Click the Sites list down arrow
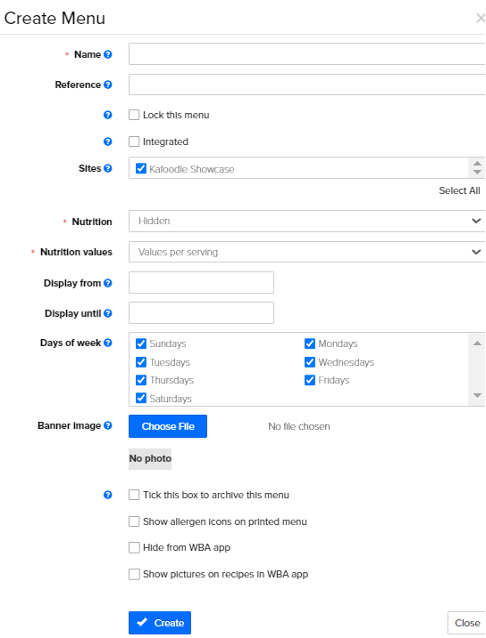 pyautogui.click(x=477, y=173)
